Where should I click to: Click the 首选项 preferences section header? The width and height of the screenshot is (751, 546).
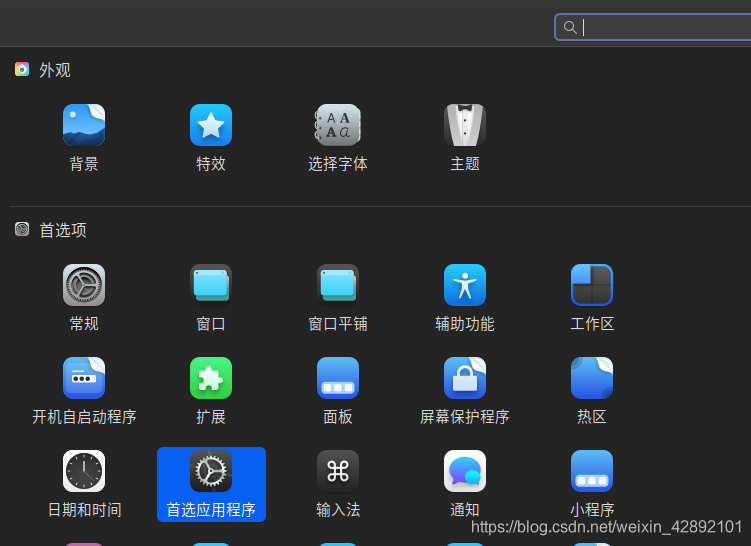(x=50, y=230)
